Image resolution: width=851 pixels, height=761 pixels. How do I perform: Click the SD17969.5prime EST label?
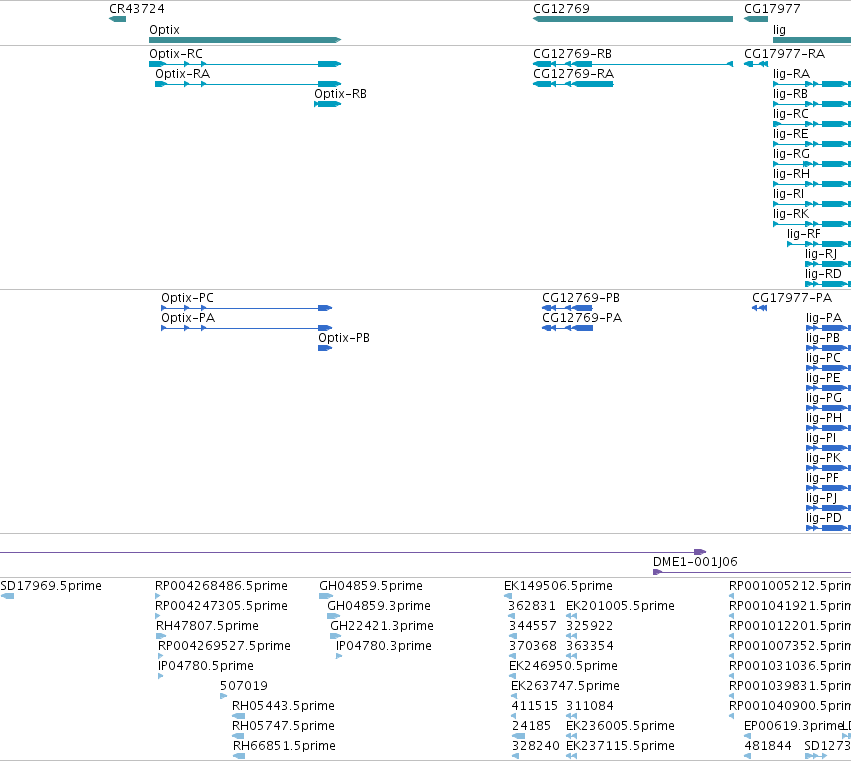51,586
